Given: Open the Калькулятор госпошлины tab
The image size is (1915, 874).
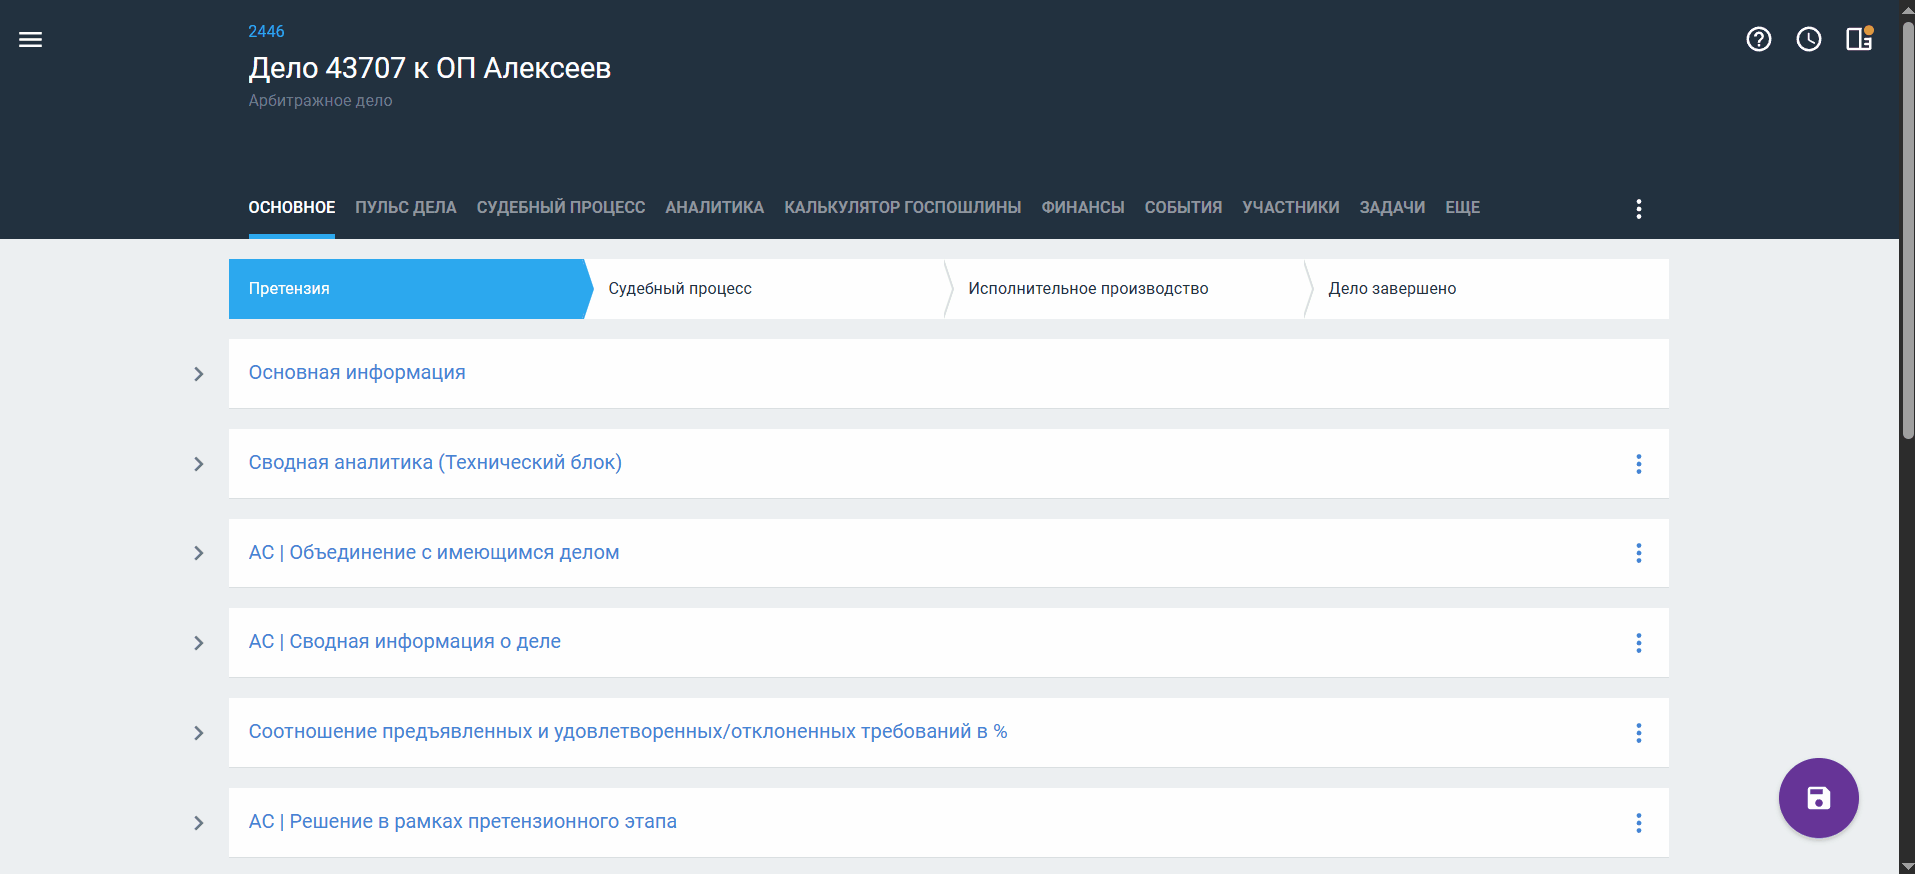Looking at the screenshot, I should click(902, 207).
